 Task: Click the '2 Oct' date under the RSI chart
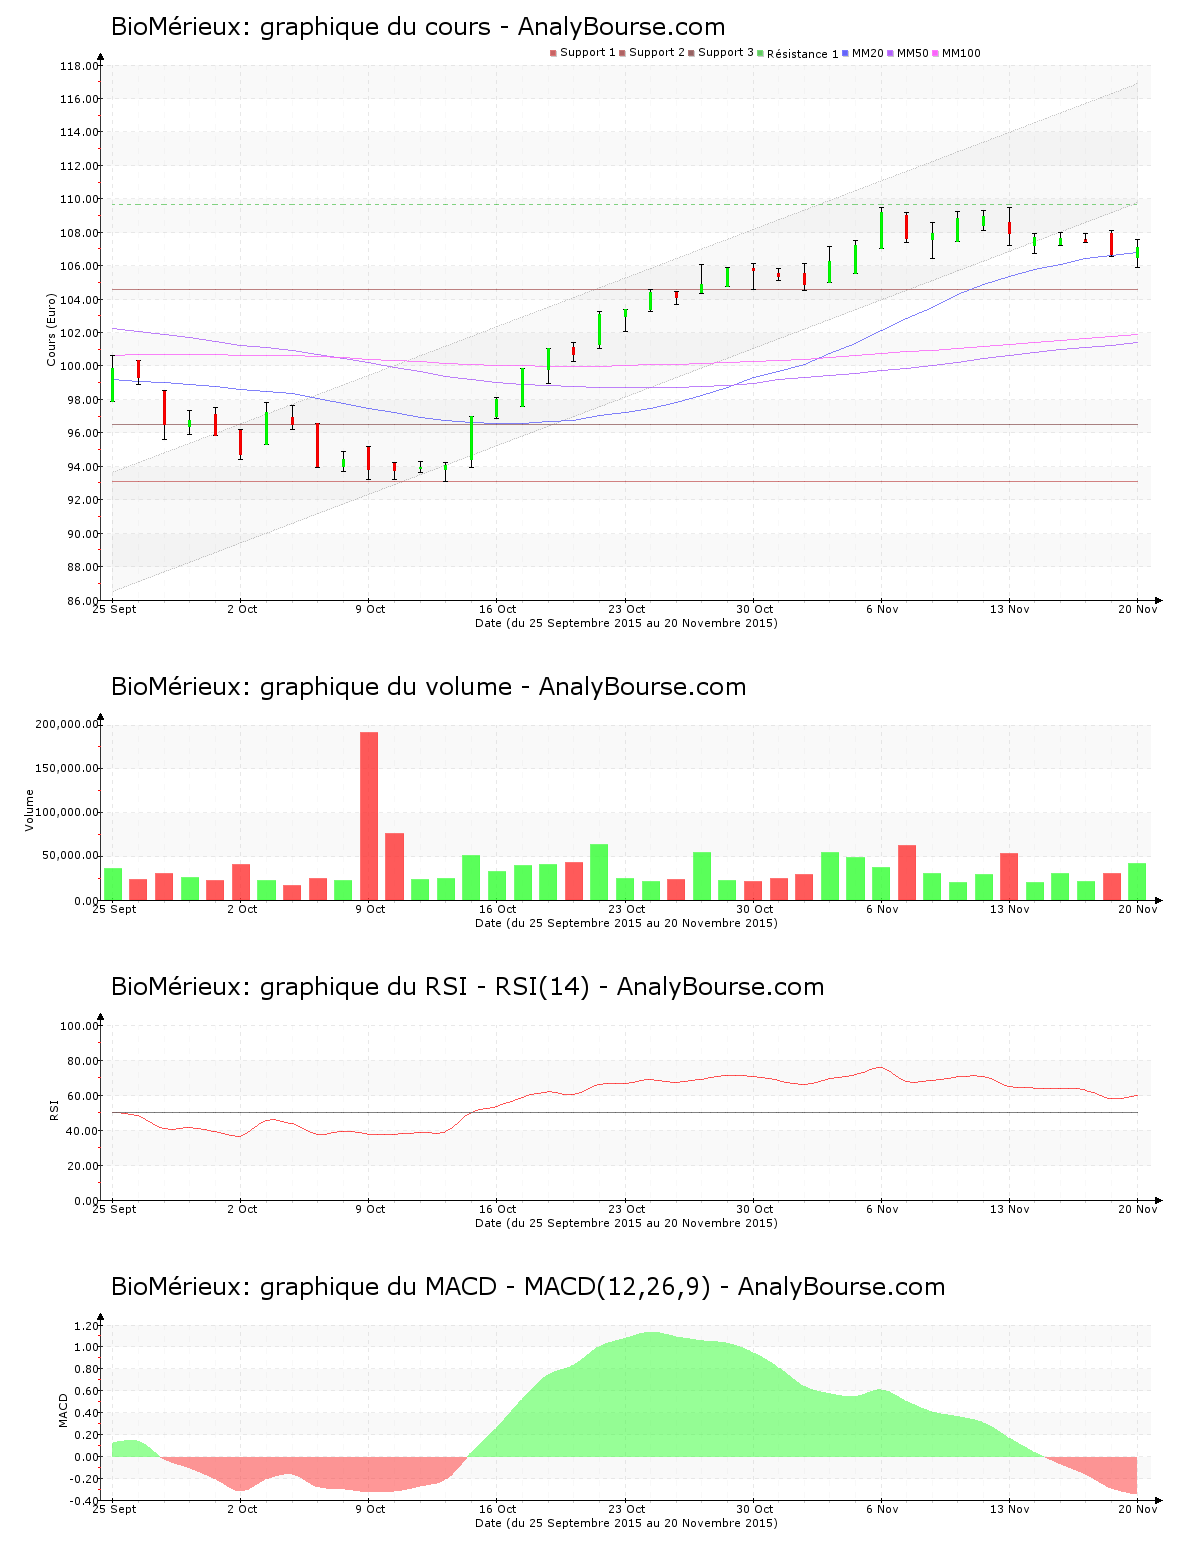[242, 1209]
